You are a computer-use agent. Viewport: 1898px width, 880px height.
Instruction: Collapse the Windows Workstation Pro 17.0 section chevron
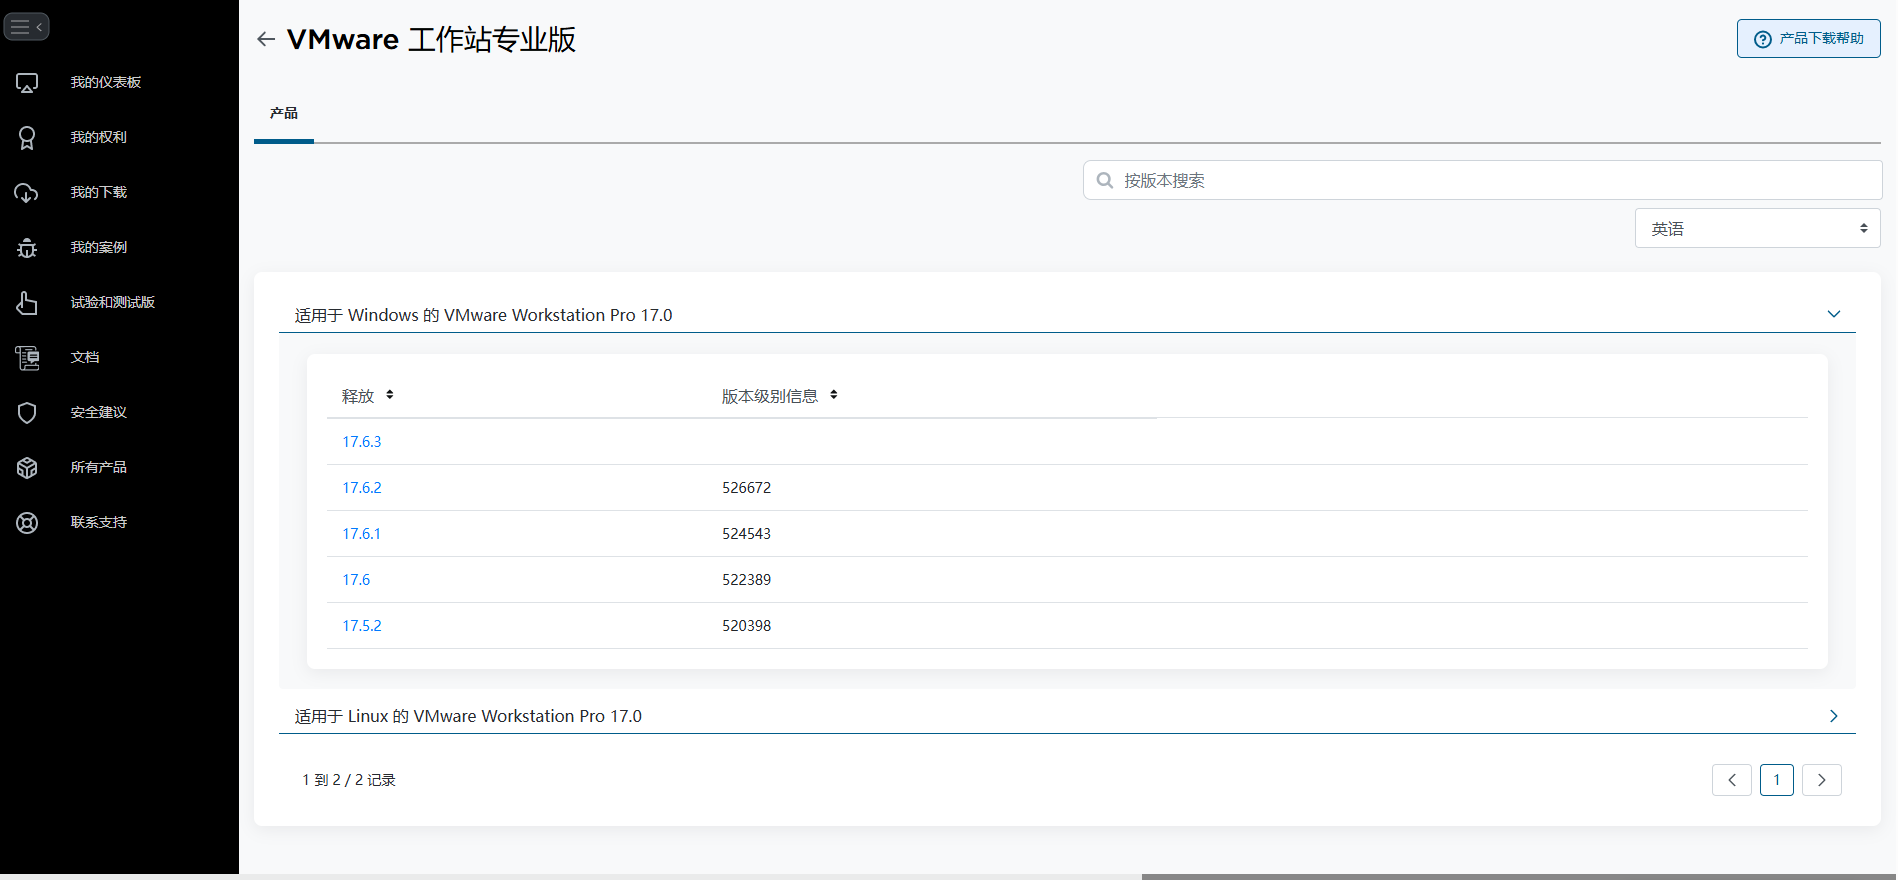point(1834,314)
